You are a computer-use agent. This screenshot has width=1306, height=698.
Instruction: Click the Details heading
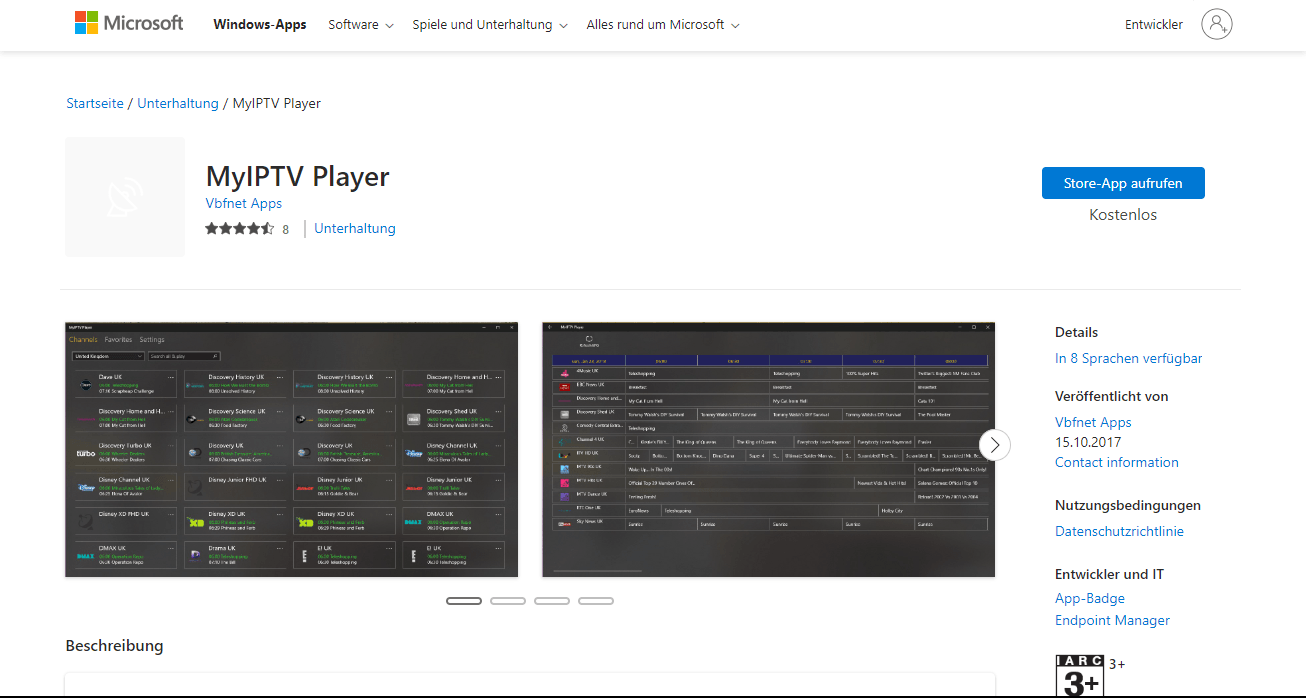[x=1077, y=332]
